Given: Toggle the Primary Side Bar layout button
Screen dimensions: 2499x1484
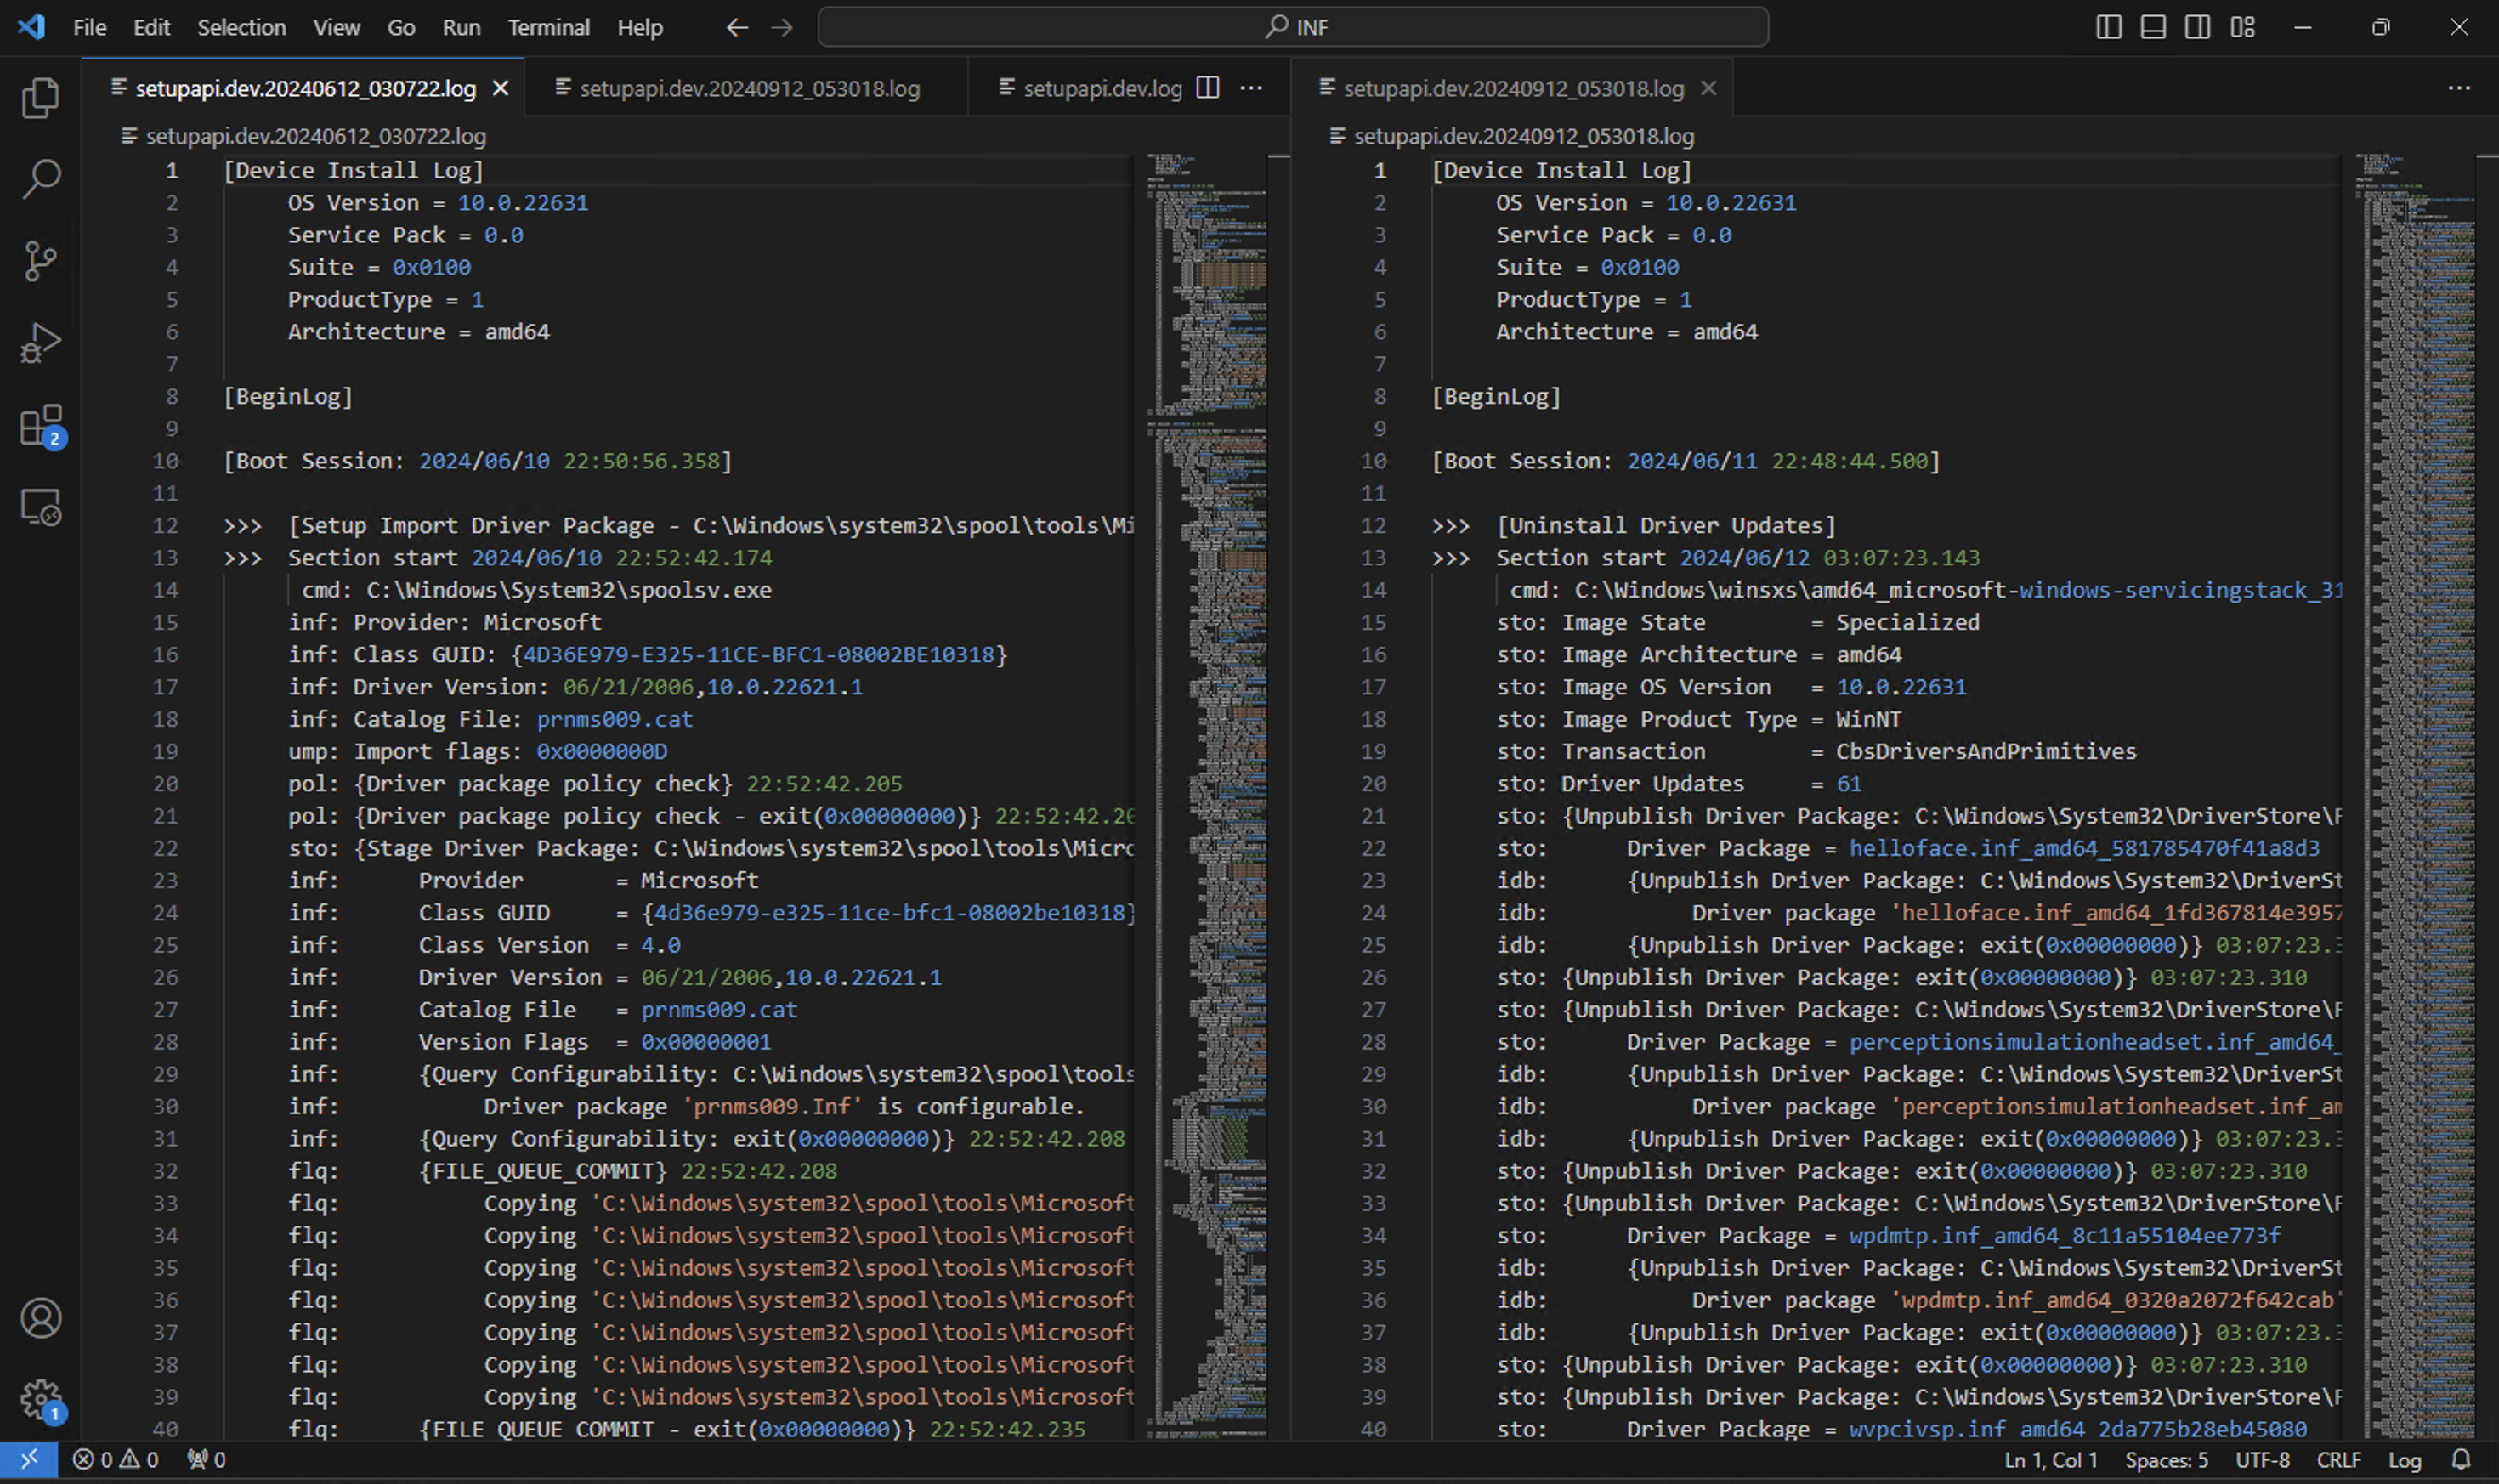Looking at the screenshot, I should pos(2108,28).
